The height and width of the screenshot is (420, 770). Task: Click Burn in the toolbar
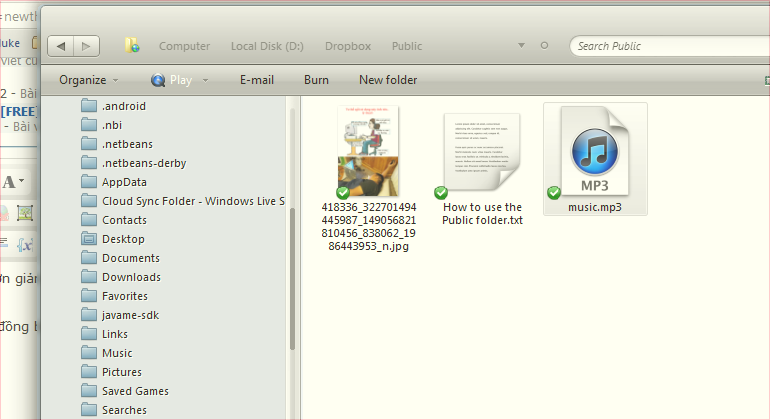[316, 80]
